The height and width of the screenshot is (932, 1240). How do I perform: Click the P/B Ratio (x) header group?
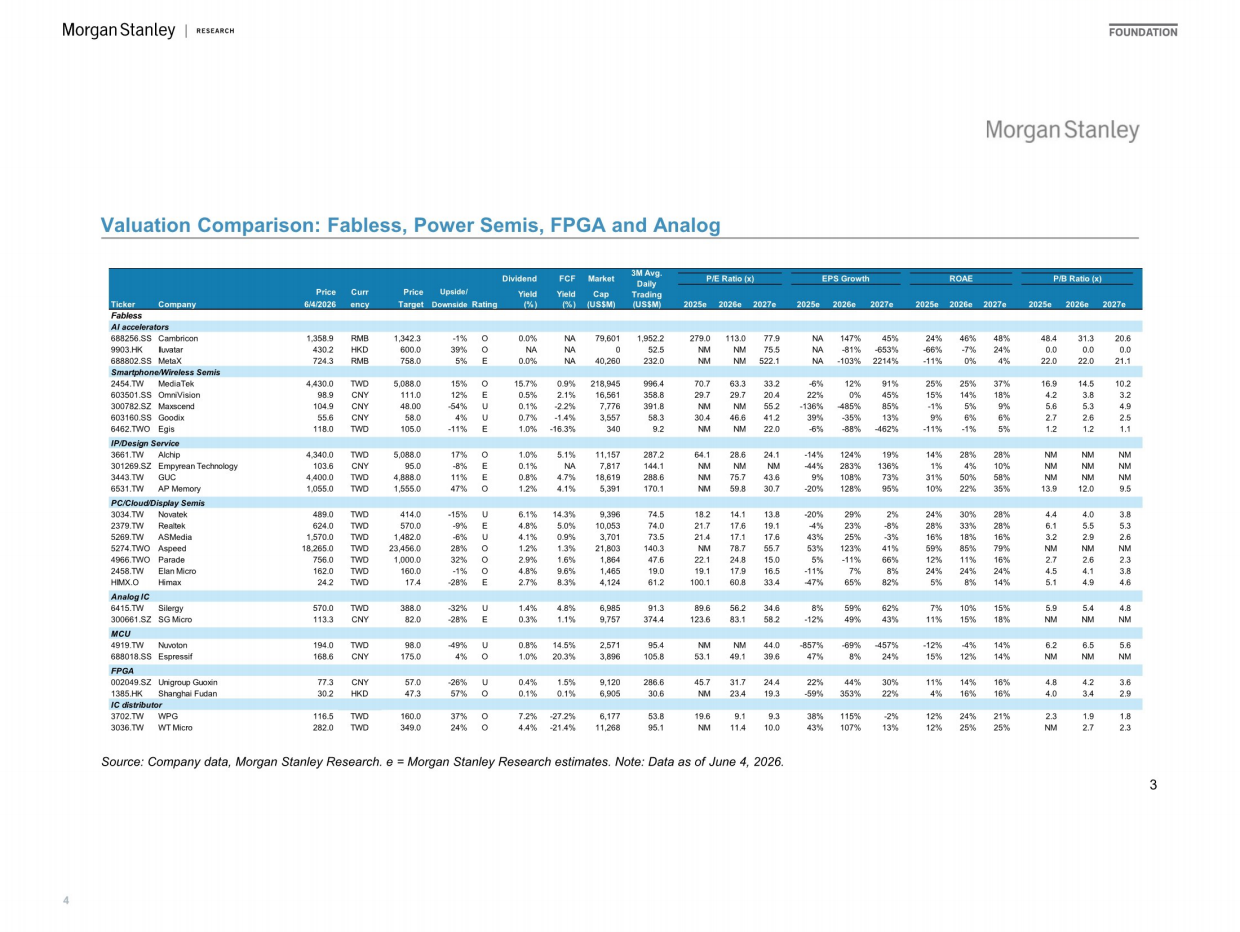click(x=1077, y=278)
